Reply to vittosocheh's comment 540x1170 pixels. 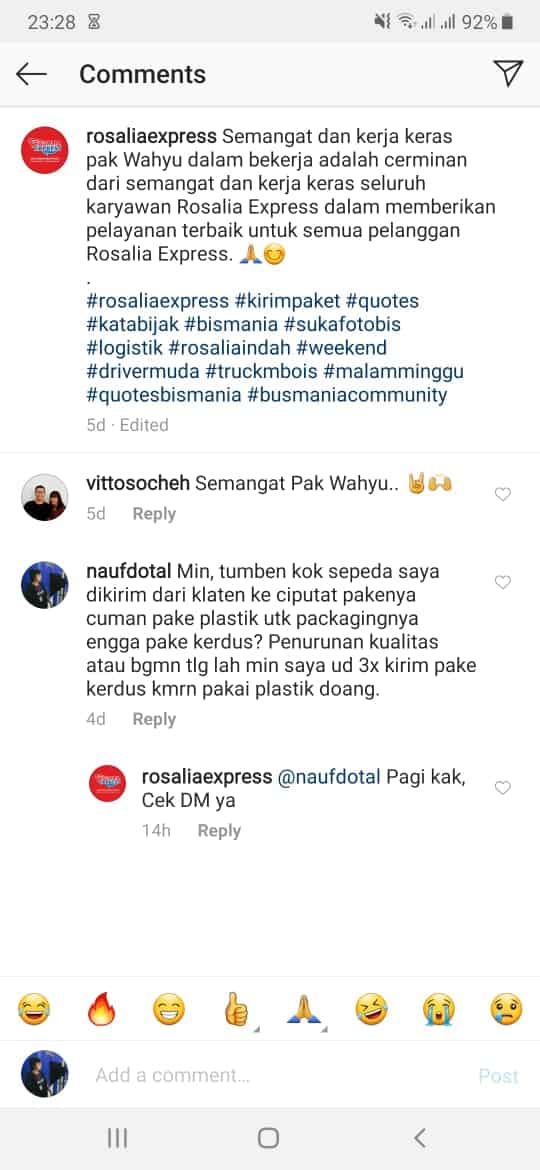coord(154,514)
